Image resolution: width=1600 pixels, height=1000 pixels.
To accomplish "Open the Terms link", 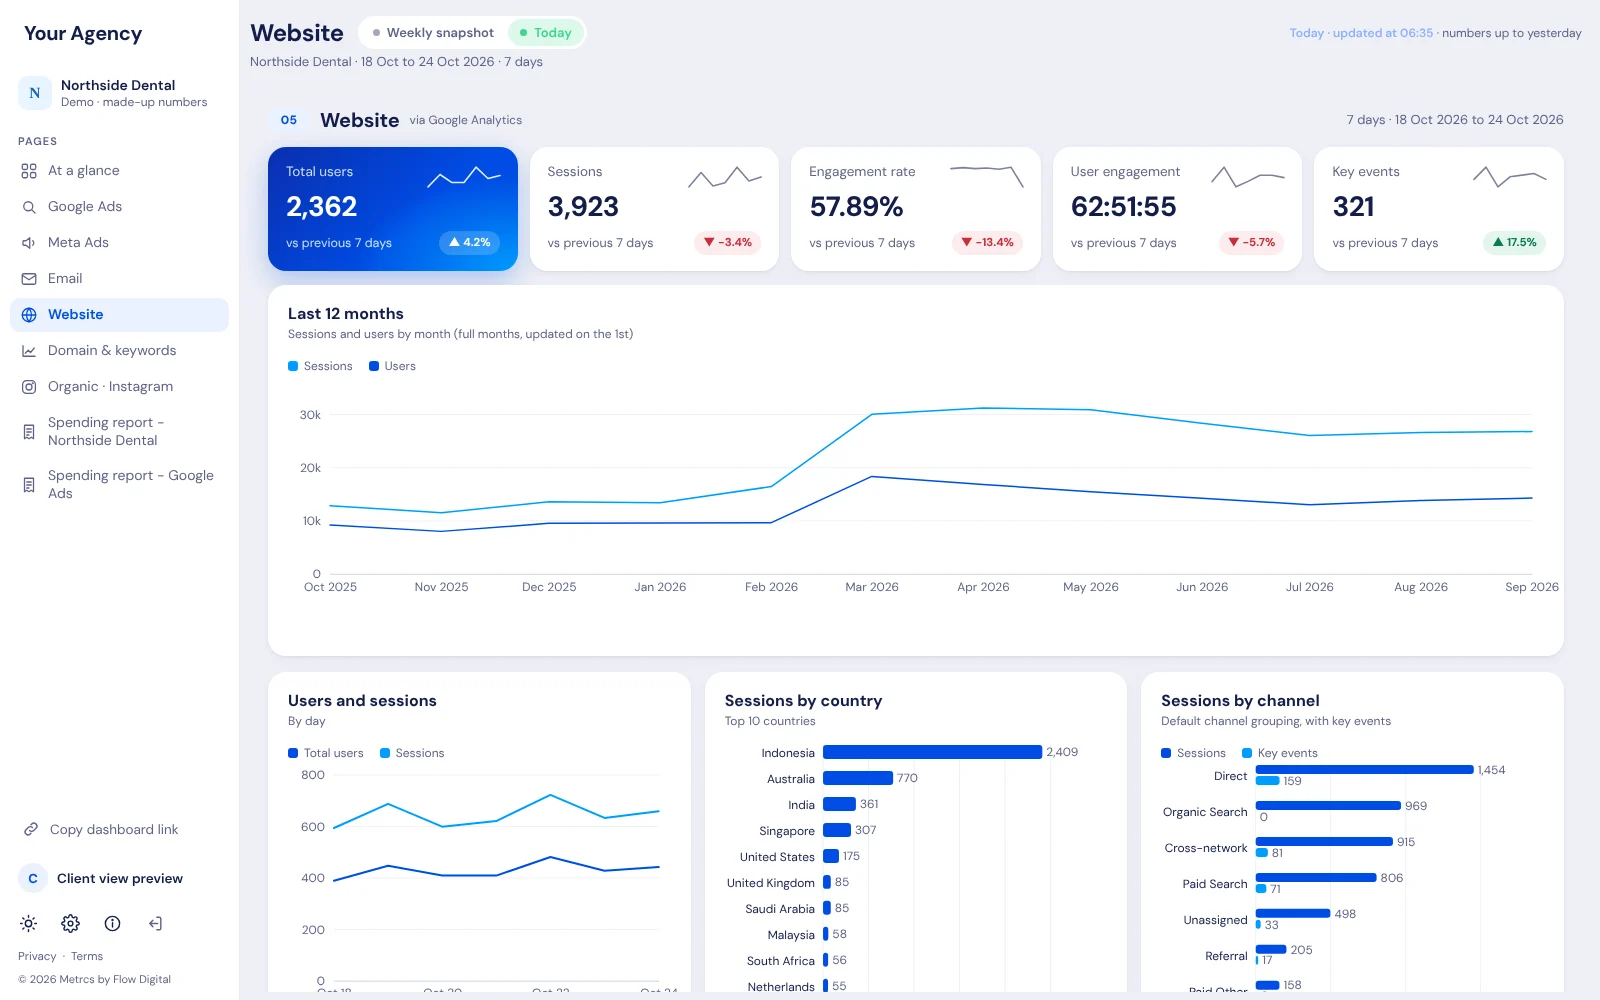I will point(87,956).
